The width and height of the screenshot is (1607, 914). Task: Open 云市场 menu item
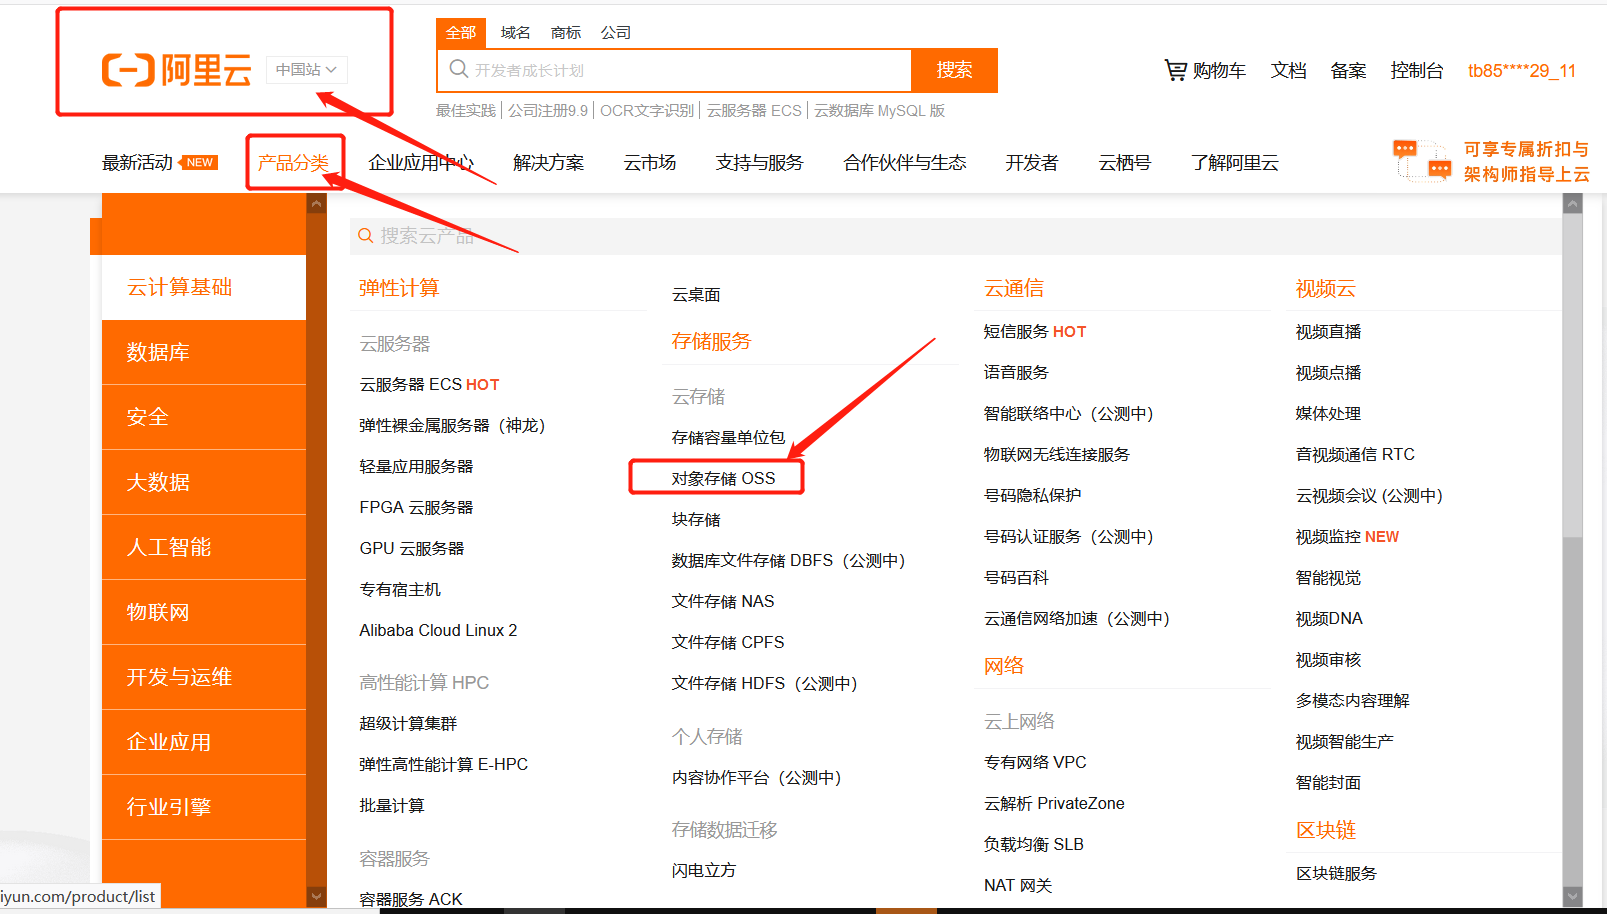[x=650, y=163]
